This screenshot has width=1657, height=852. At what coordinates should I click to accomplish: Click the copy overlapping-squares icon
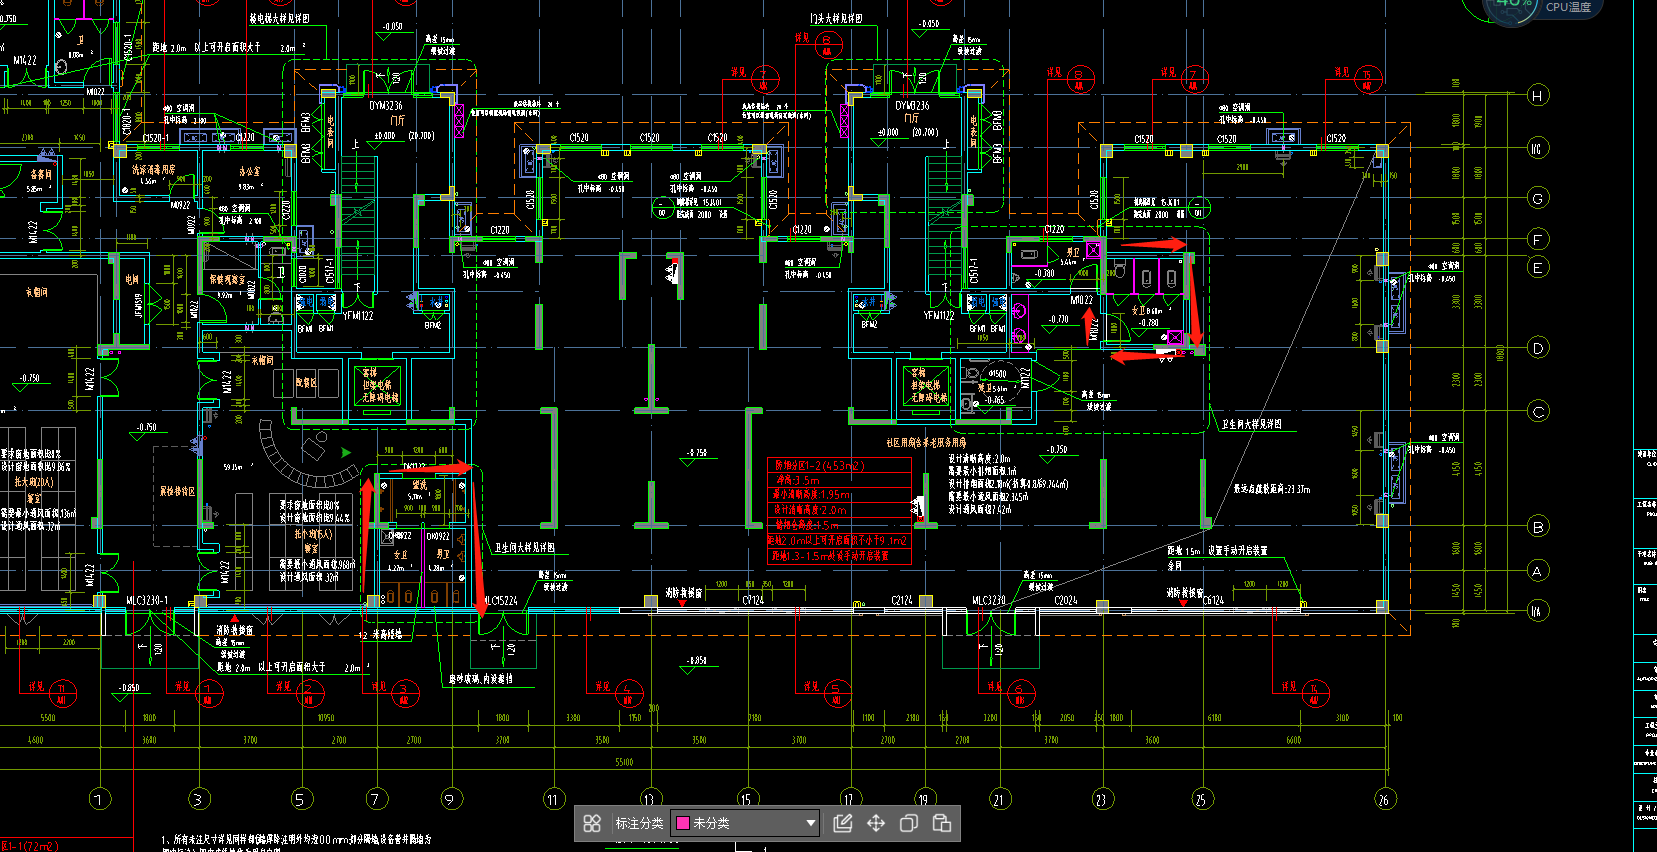(x=908, y=823)
